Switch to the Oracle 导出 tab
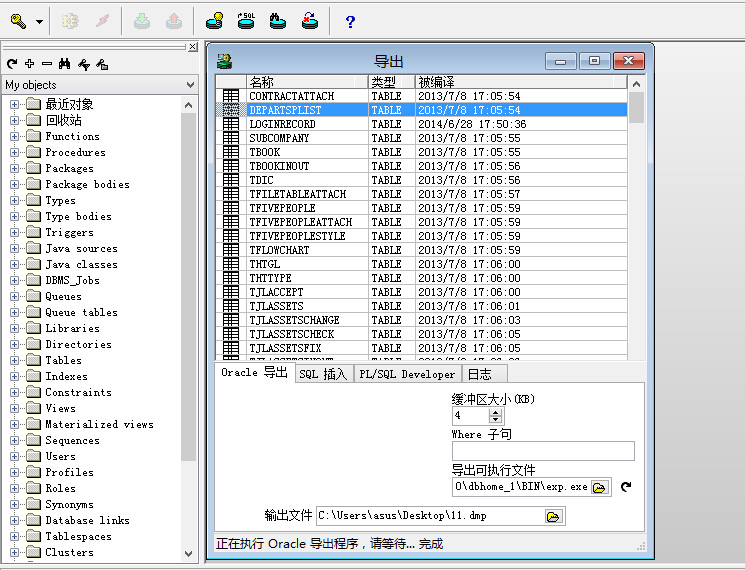 255,372
